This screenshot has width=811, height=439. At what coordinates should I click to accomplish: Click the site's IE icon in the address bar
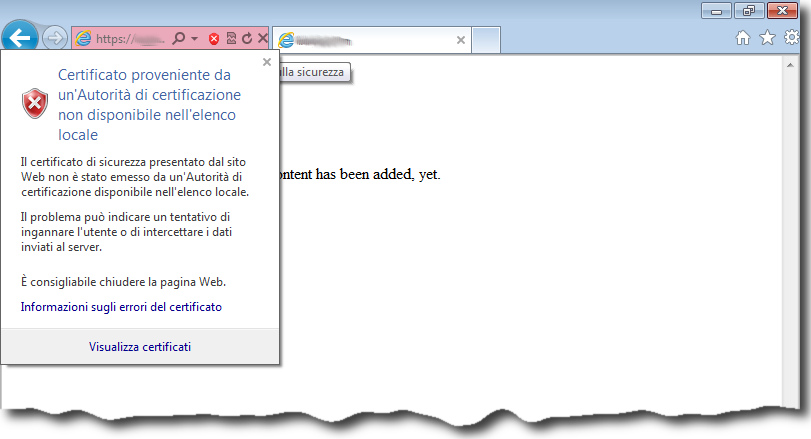coord(84,39)
